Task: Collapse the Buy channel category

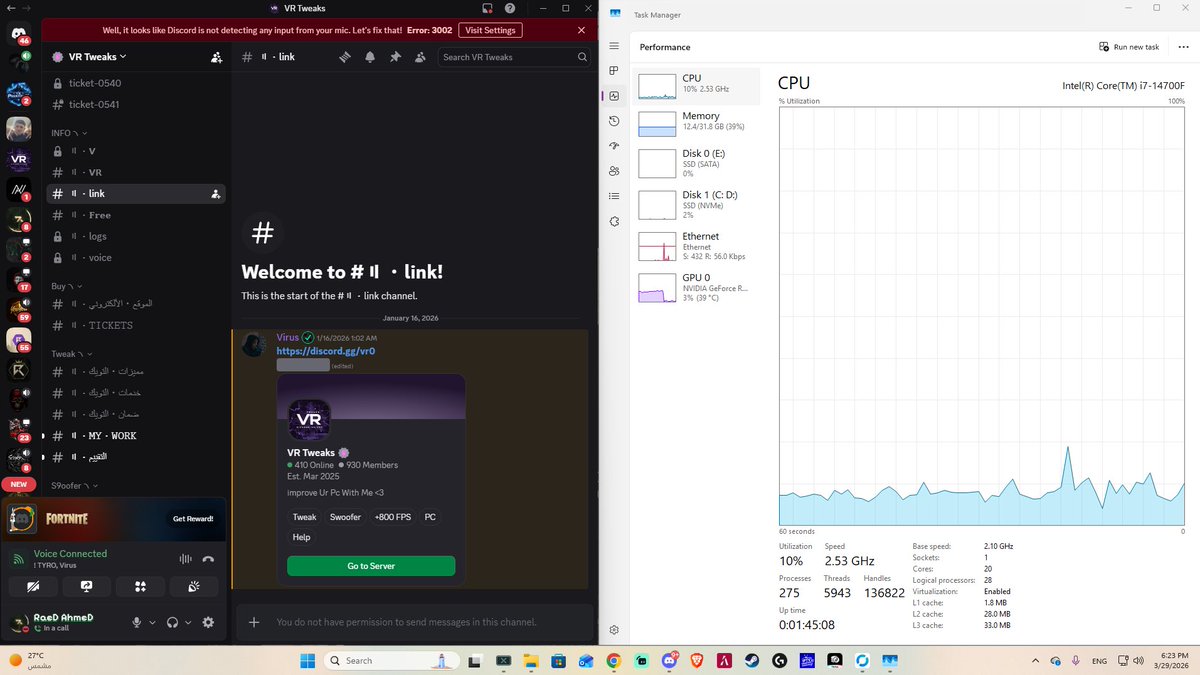Action: 66,286
